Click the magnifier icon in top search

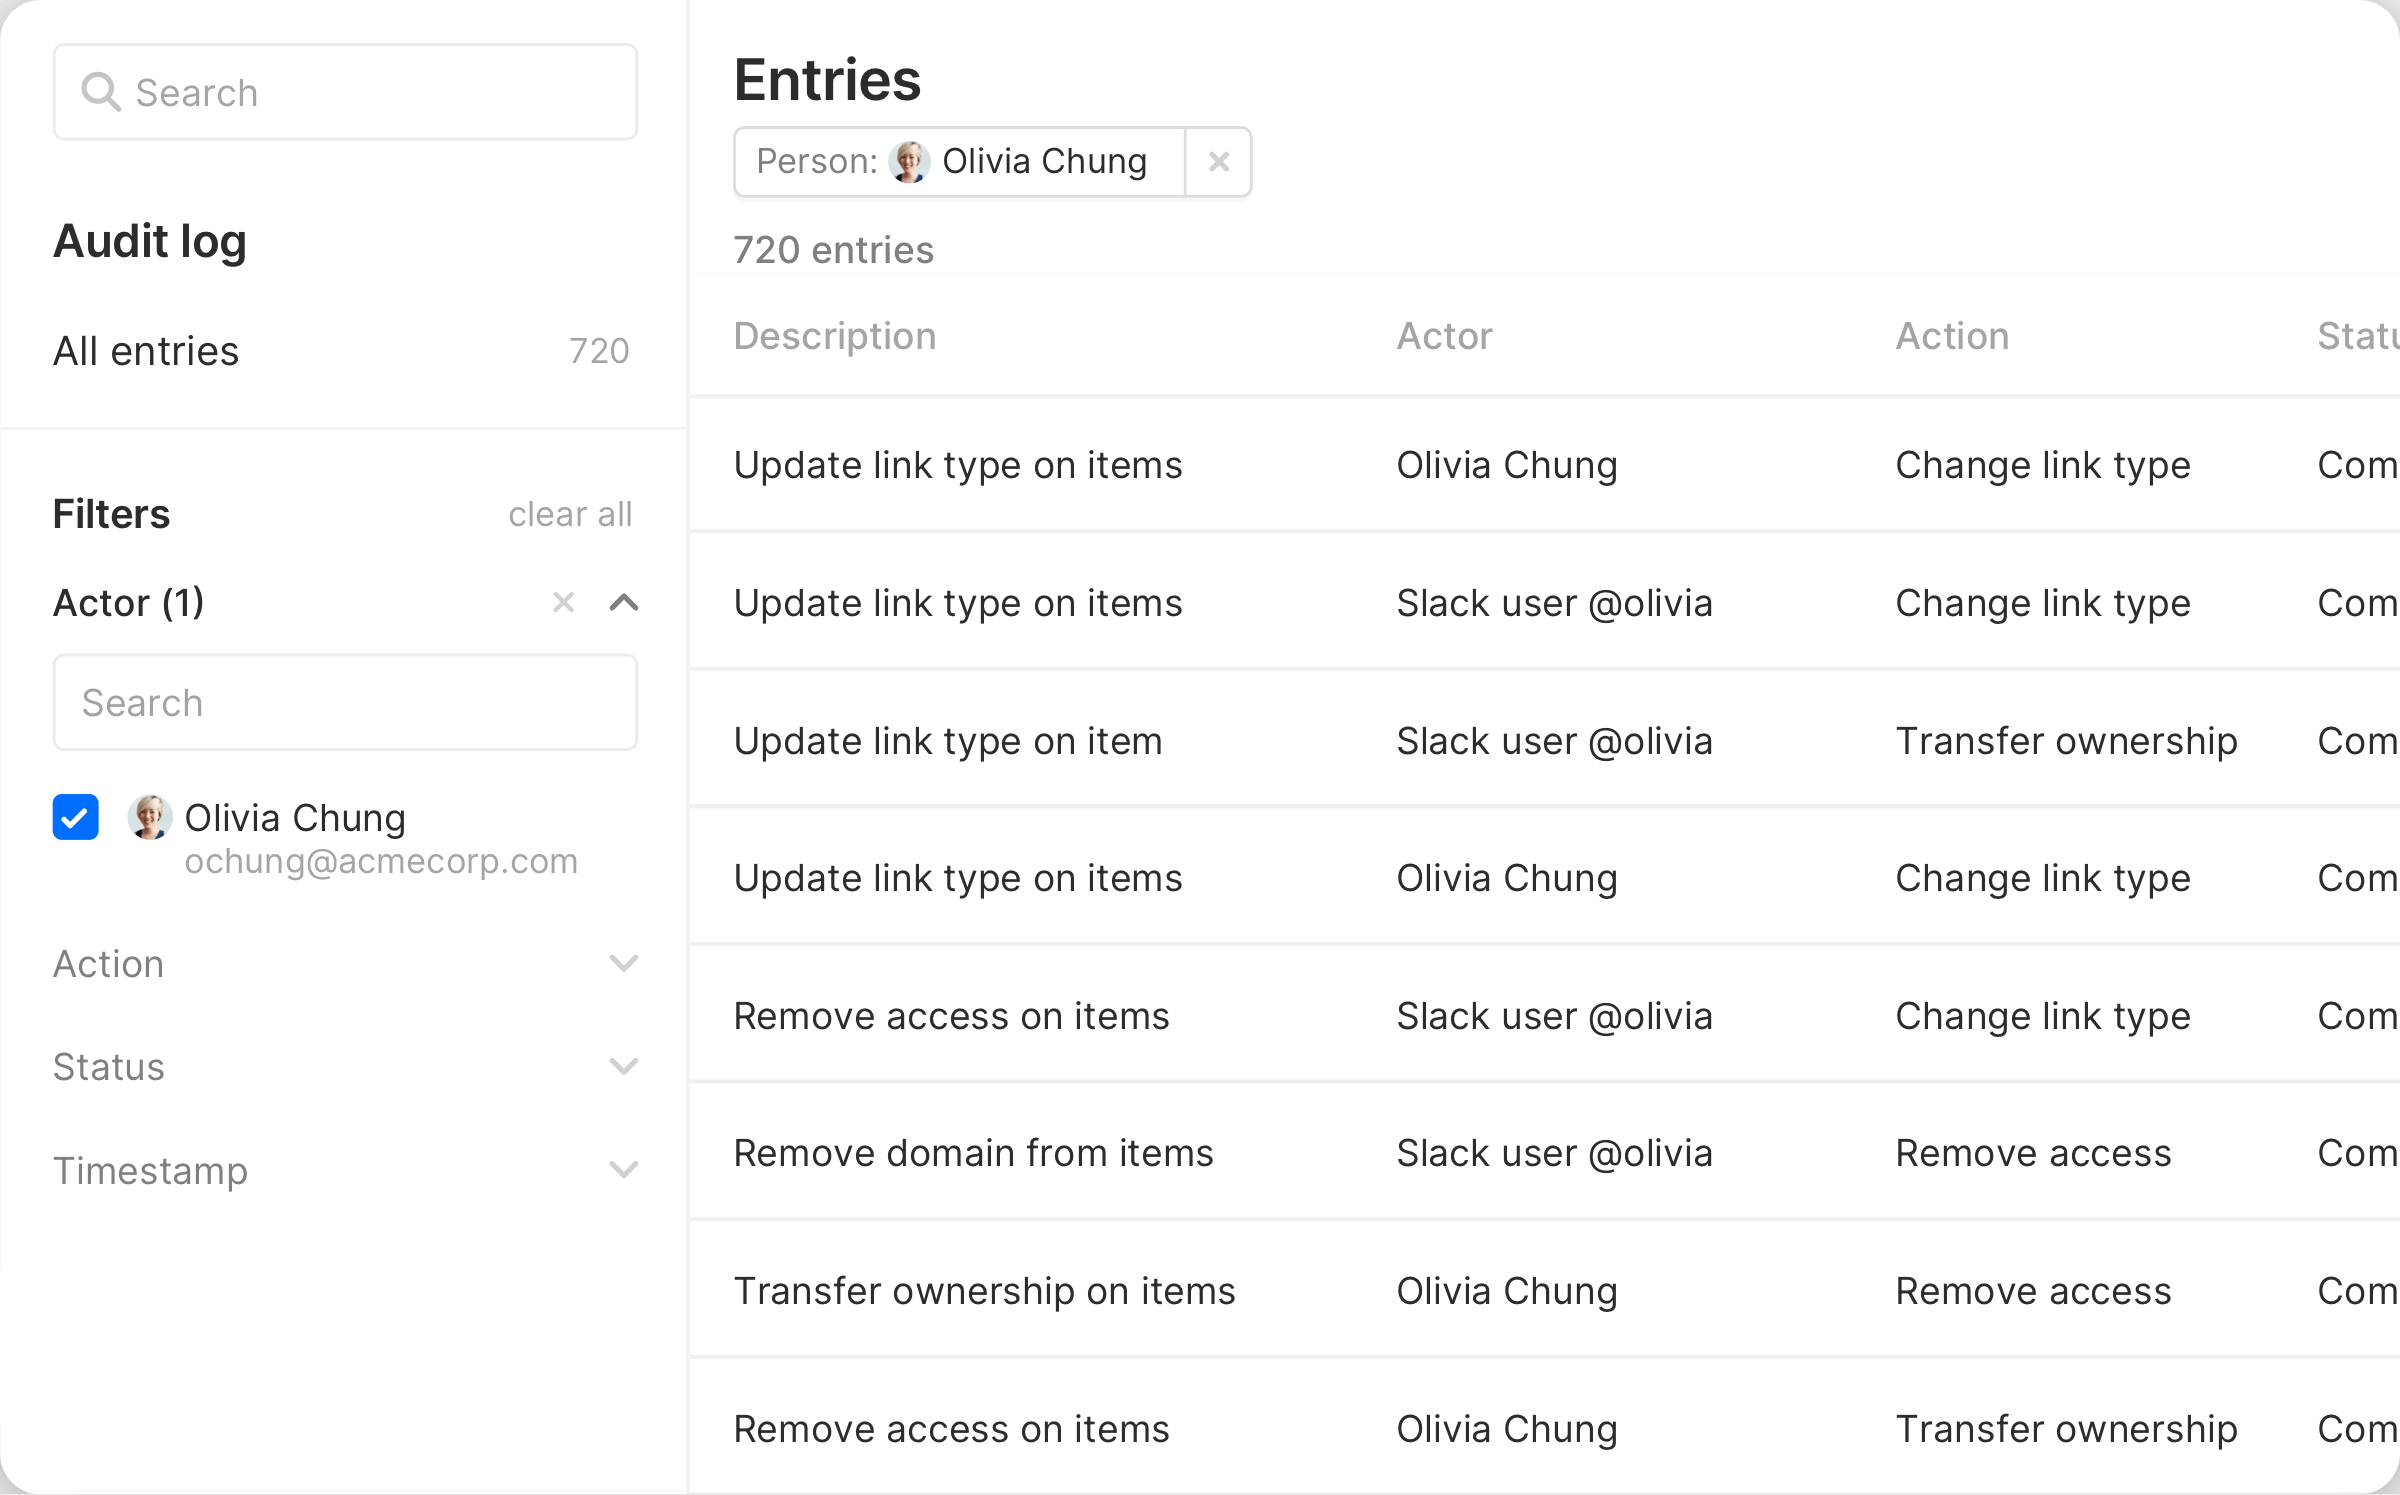101,92
